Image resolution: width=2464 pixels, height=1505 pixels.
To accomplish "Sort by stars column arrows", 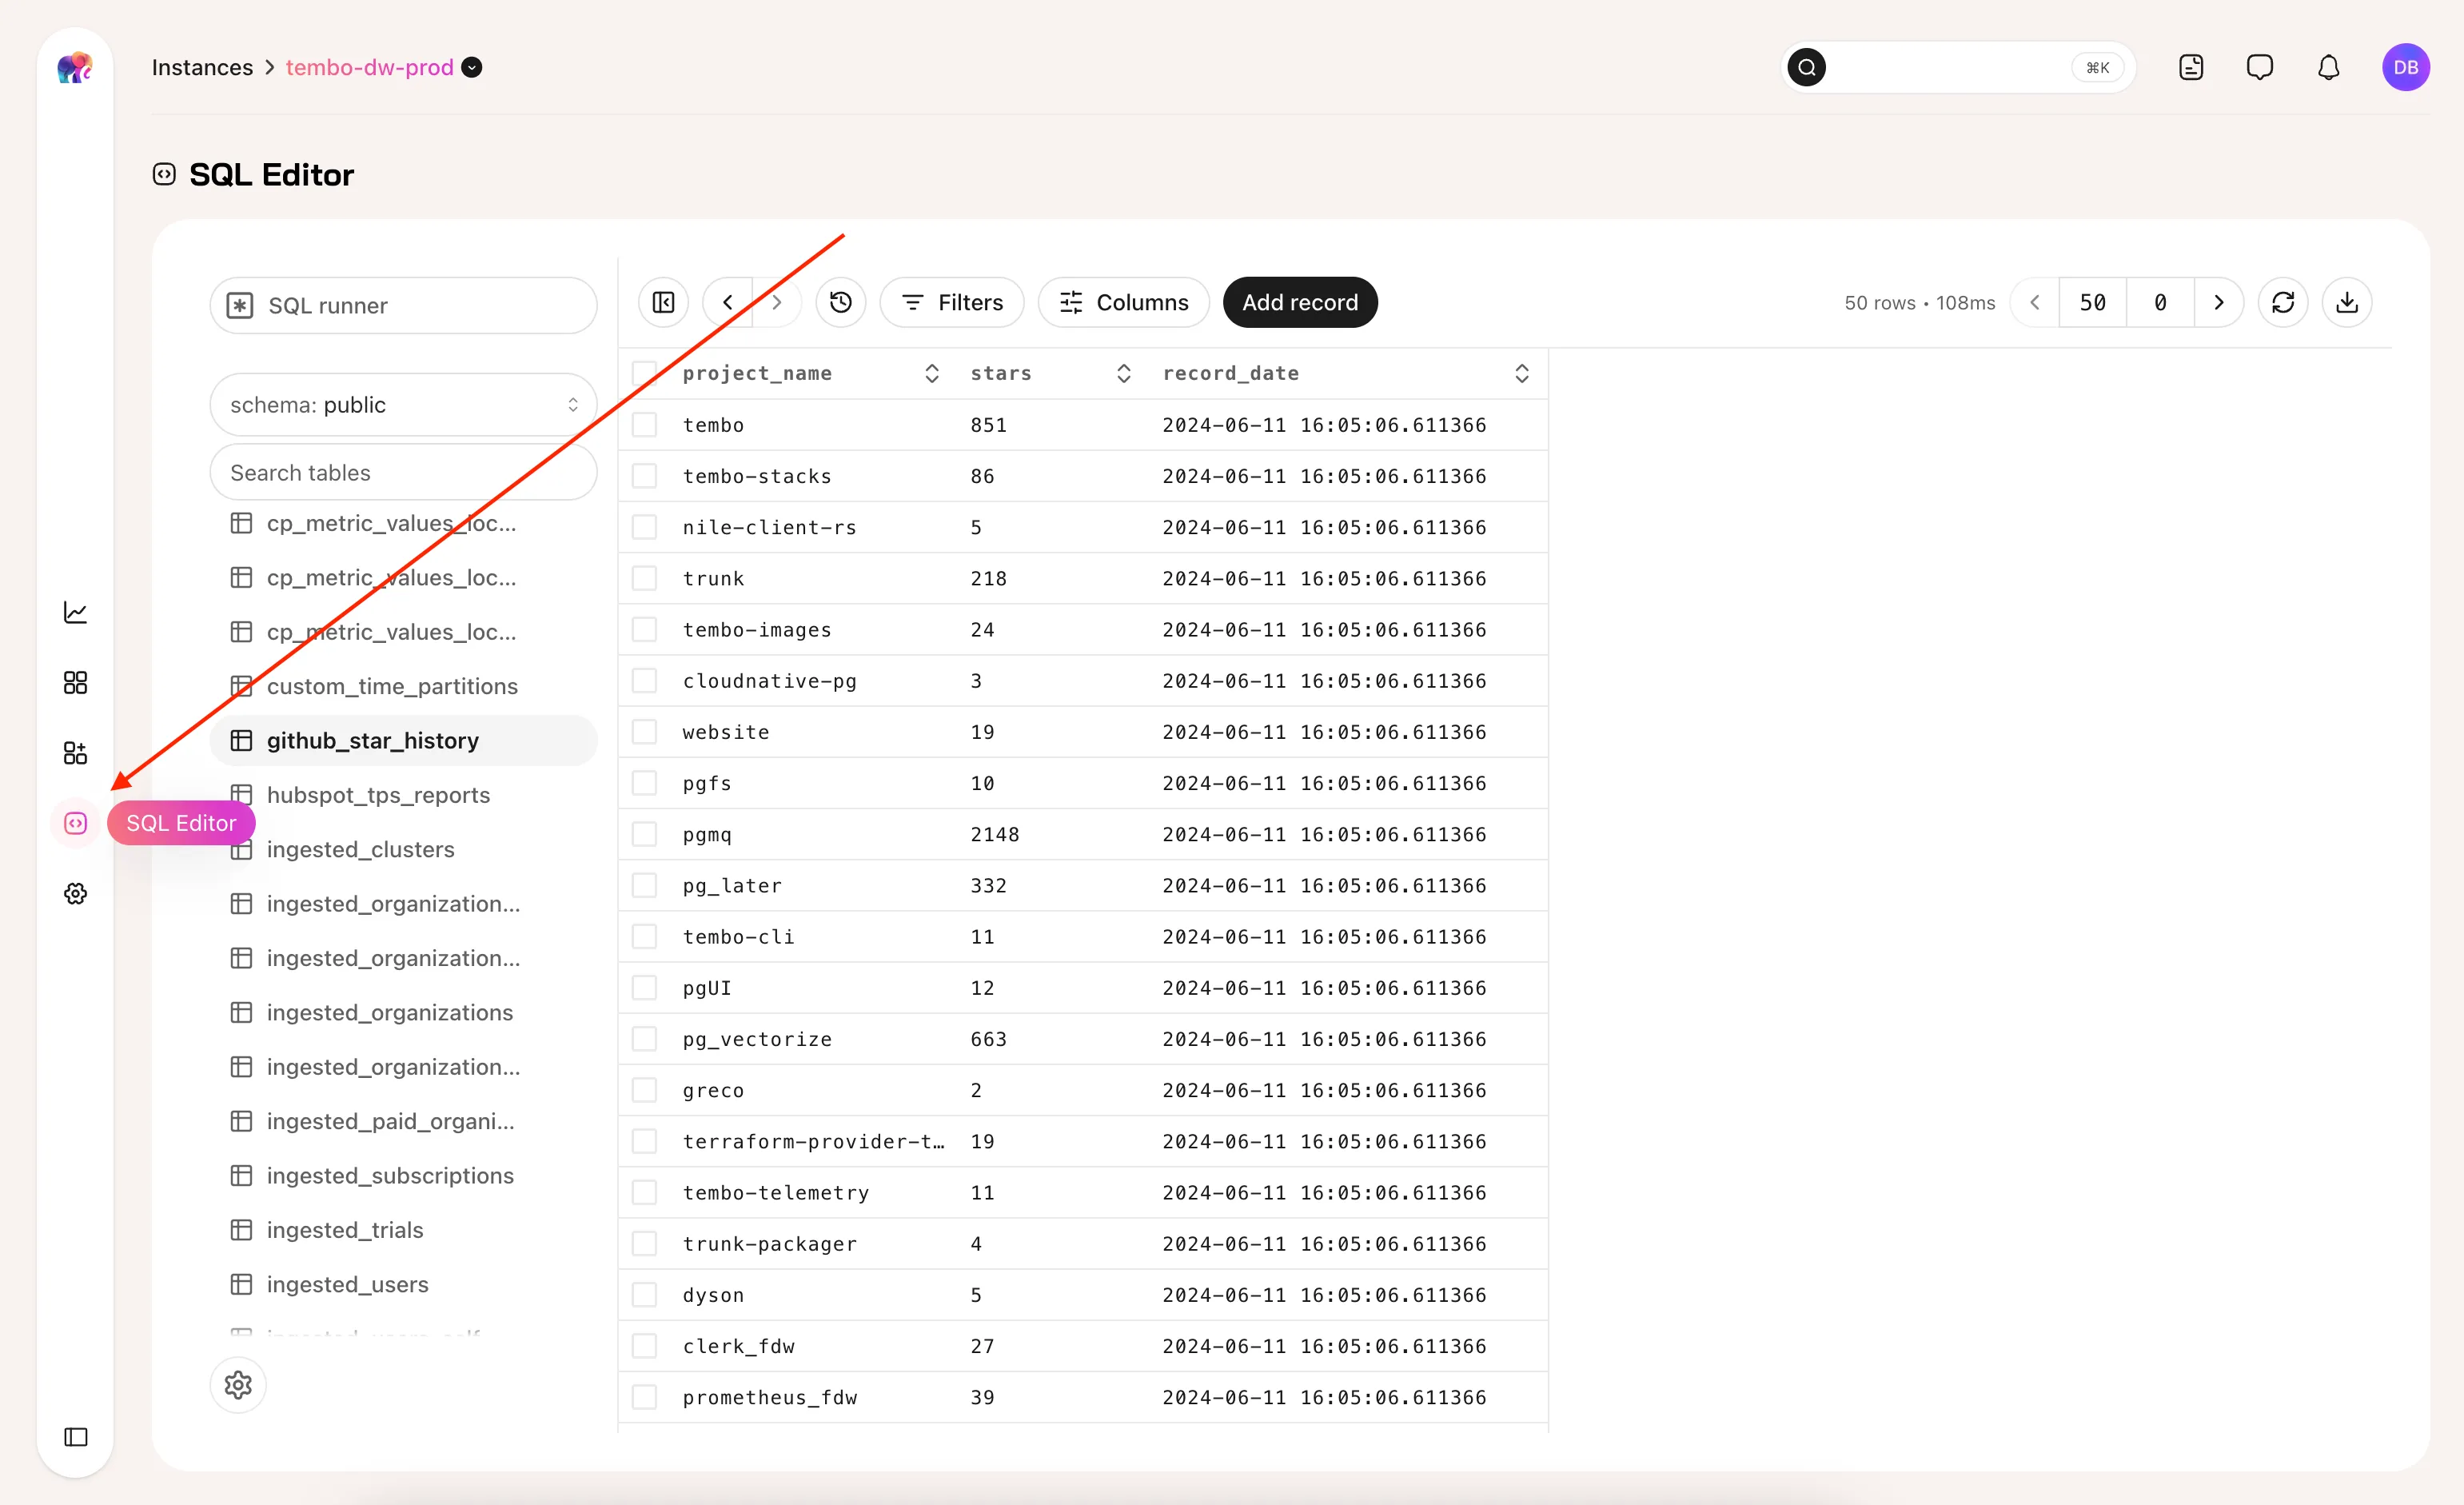I will pos(1124,373).
